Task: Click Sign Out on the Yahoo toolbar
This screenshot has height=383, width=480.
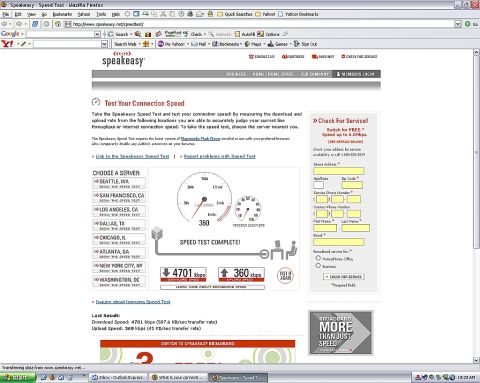Action: 305,44
